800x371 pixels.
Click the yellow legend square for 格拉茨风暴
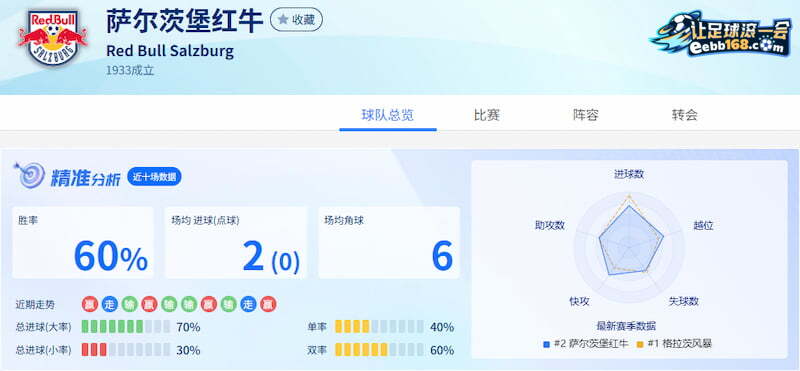point(640,344)
